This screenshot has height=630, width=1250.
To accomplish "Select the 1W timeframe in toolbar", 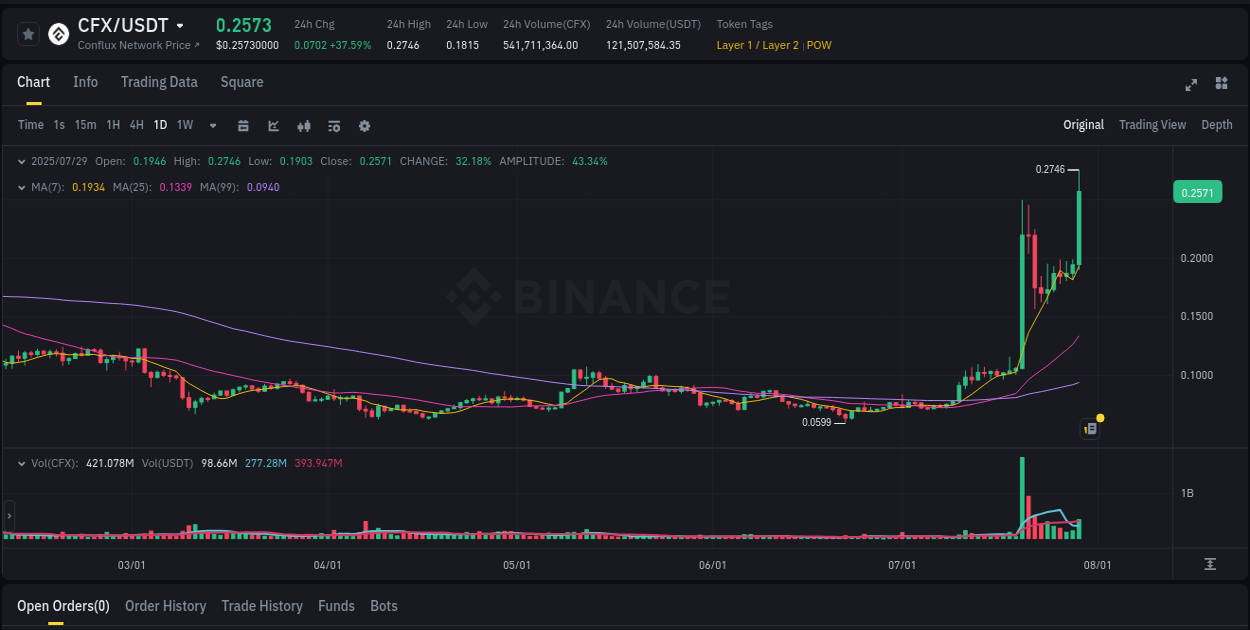I will 184,125.
